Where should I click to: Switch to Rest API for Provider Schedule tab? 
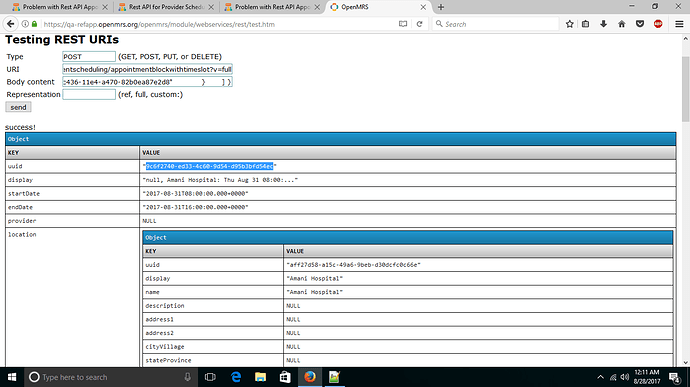(166, 7)
